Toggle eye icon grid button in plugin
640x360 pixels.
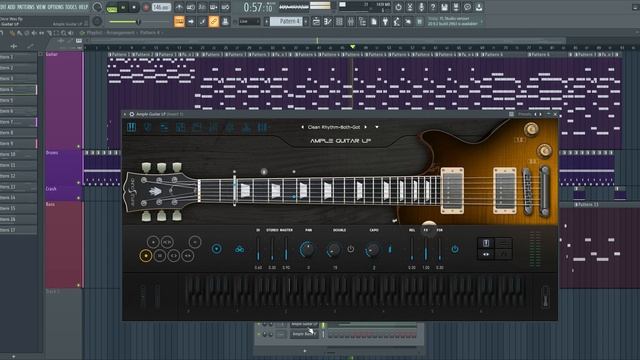point(486,254)
